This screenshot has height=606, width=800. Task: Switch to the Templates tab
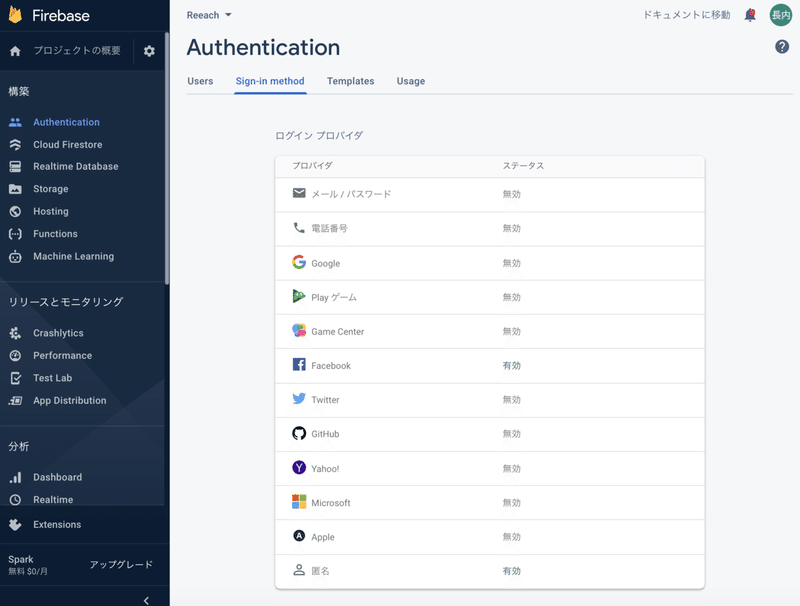click(x=351, y=81)
